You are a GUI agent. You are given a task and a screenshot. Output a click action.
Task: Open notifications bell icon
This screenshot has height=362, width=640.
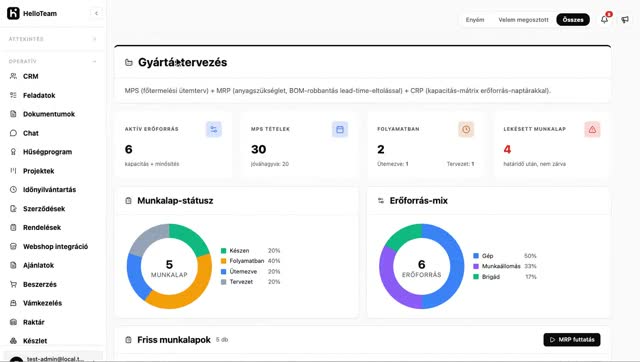pos(604,19)
